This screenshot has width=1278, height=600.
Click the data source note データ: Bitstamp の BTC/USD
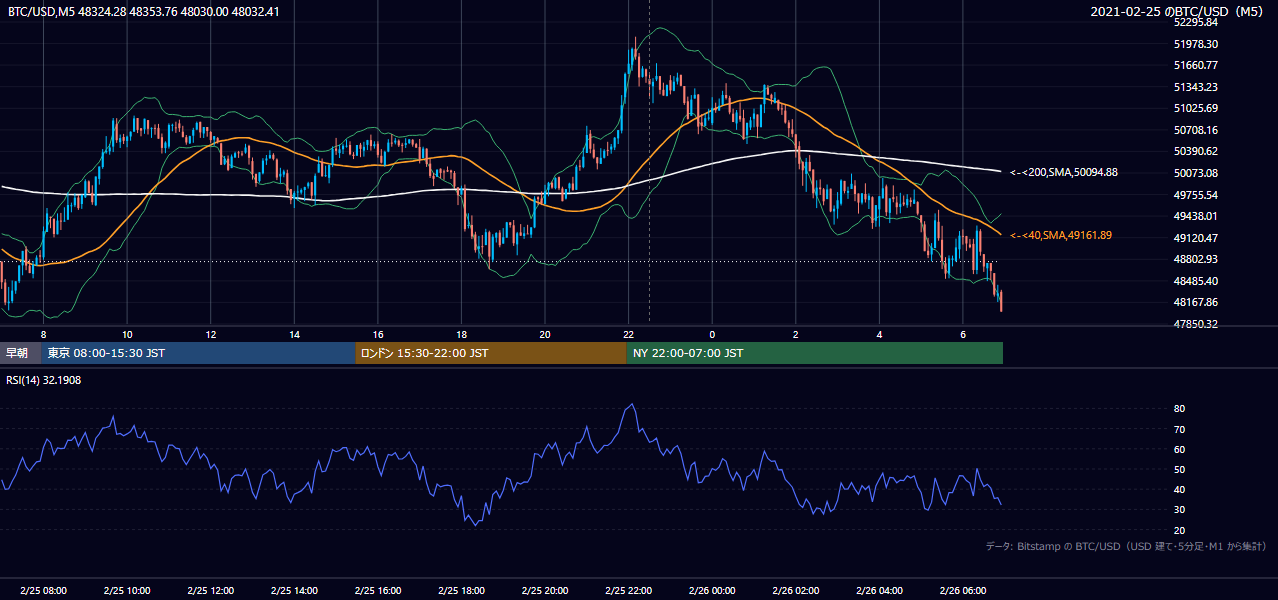coord(1126,547)
